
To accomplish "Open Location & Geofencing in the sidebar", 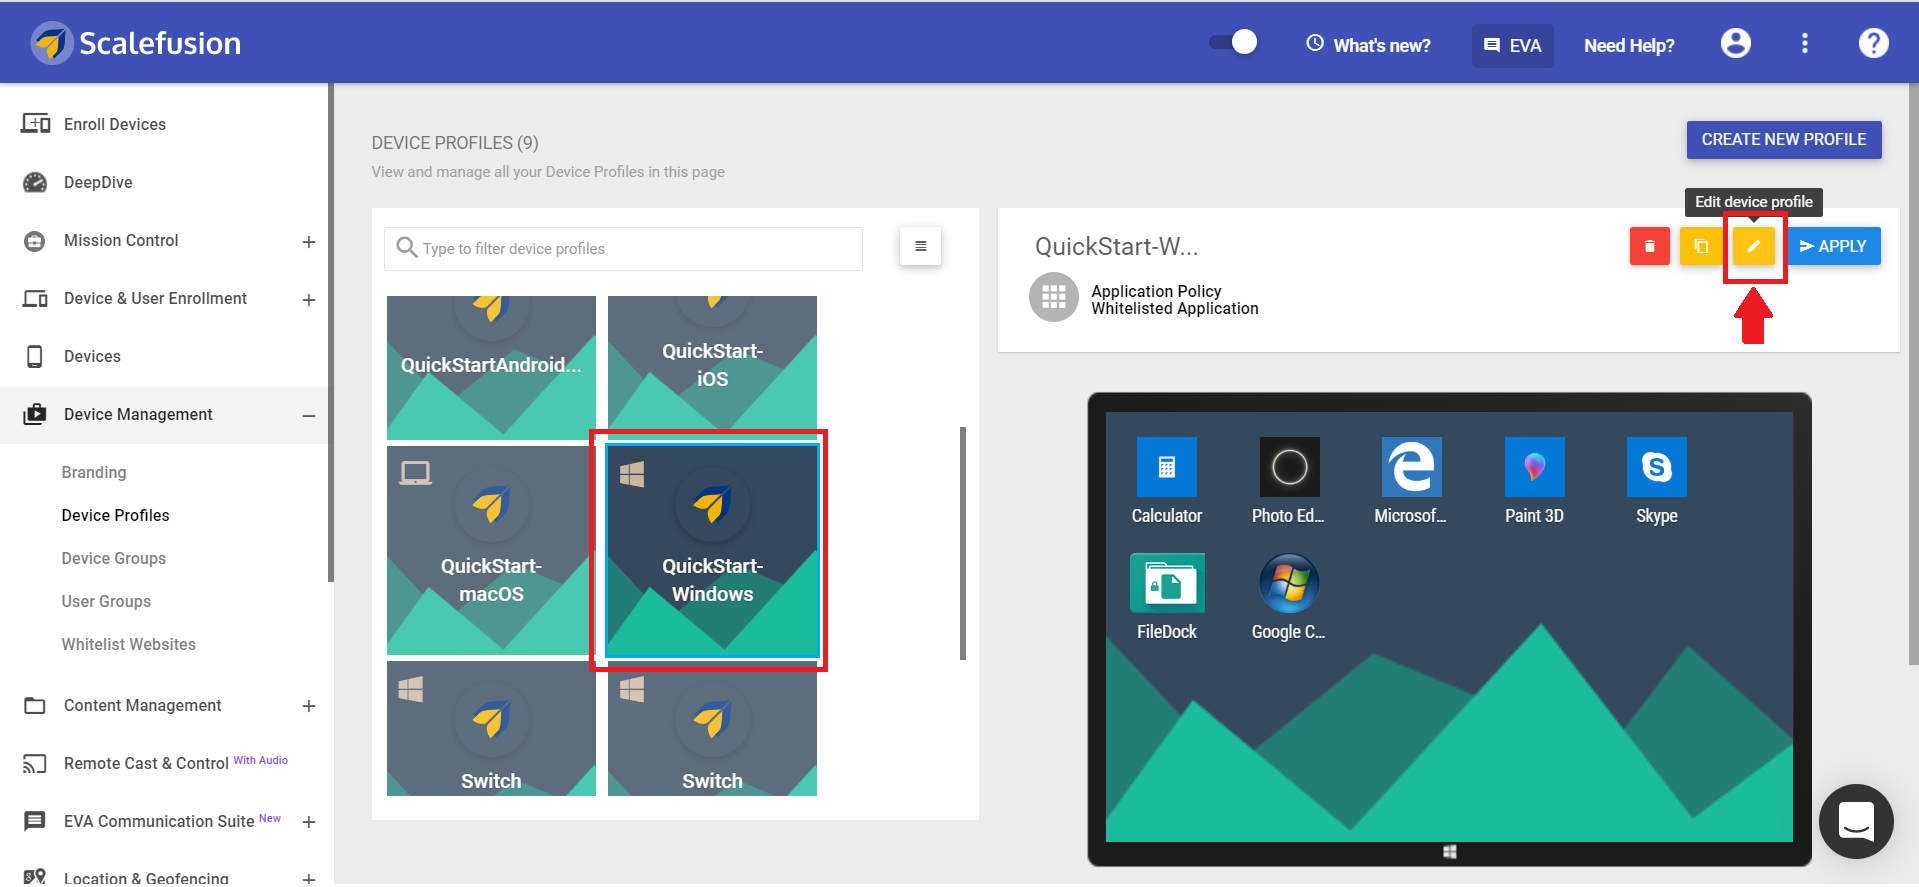I will point(146,878).
